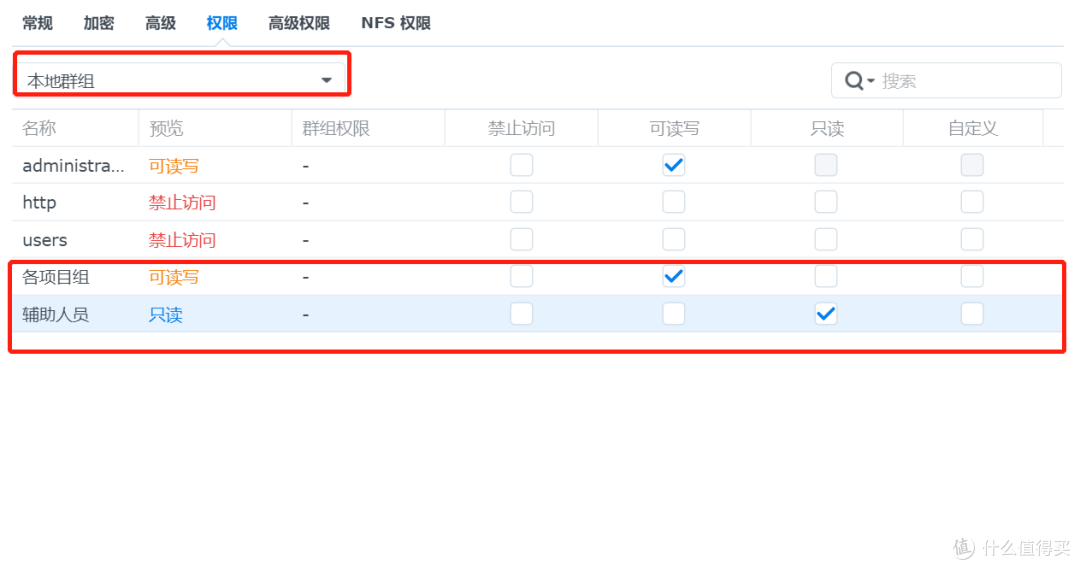This screenshot has height=570, width=1080.
Task: Switch to the 加密 tab
Action: pyautogui.click(x=98, y=23)
